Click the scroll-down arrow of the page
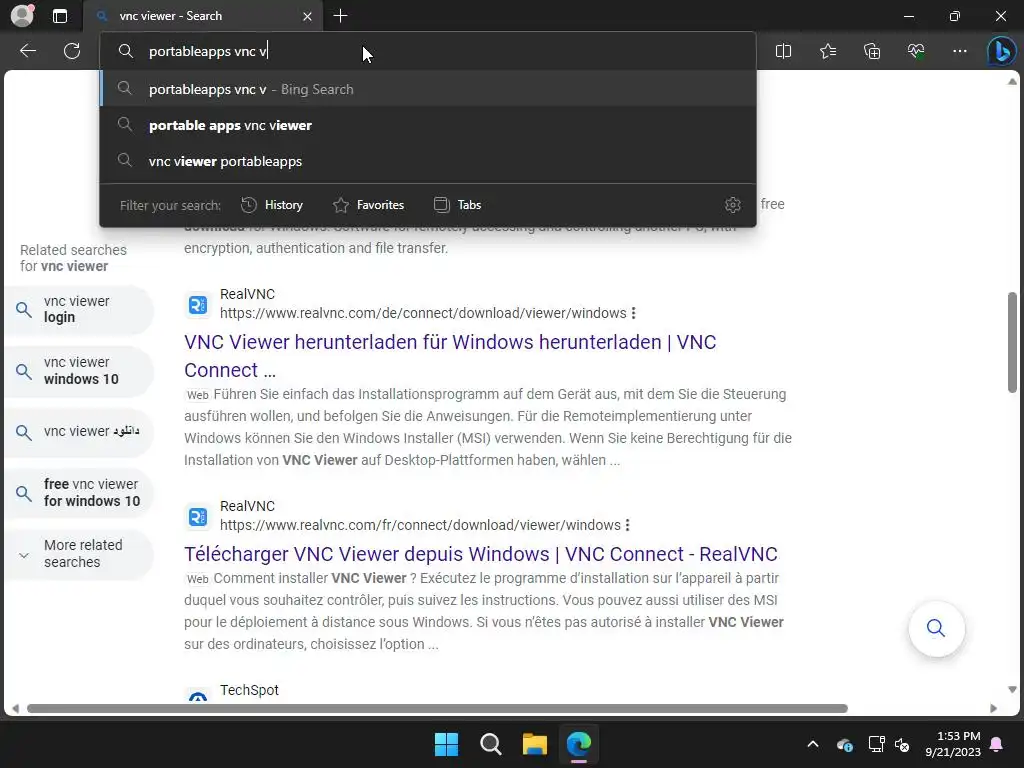The width and height of the screenshot is (1024, 768). coord(1012,690)
